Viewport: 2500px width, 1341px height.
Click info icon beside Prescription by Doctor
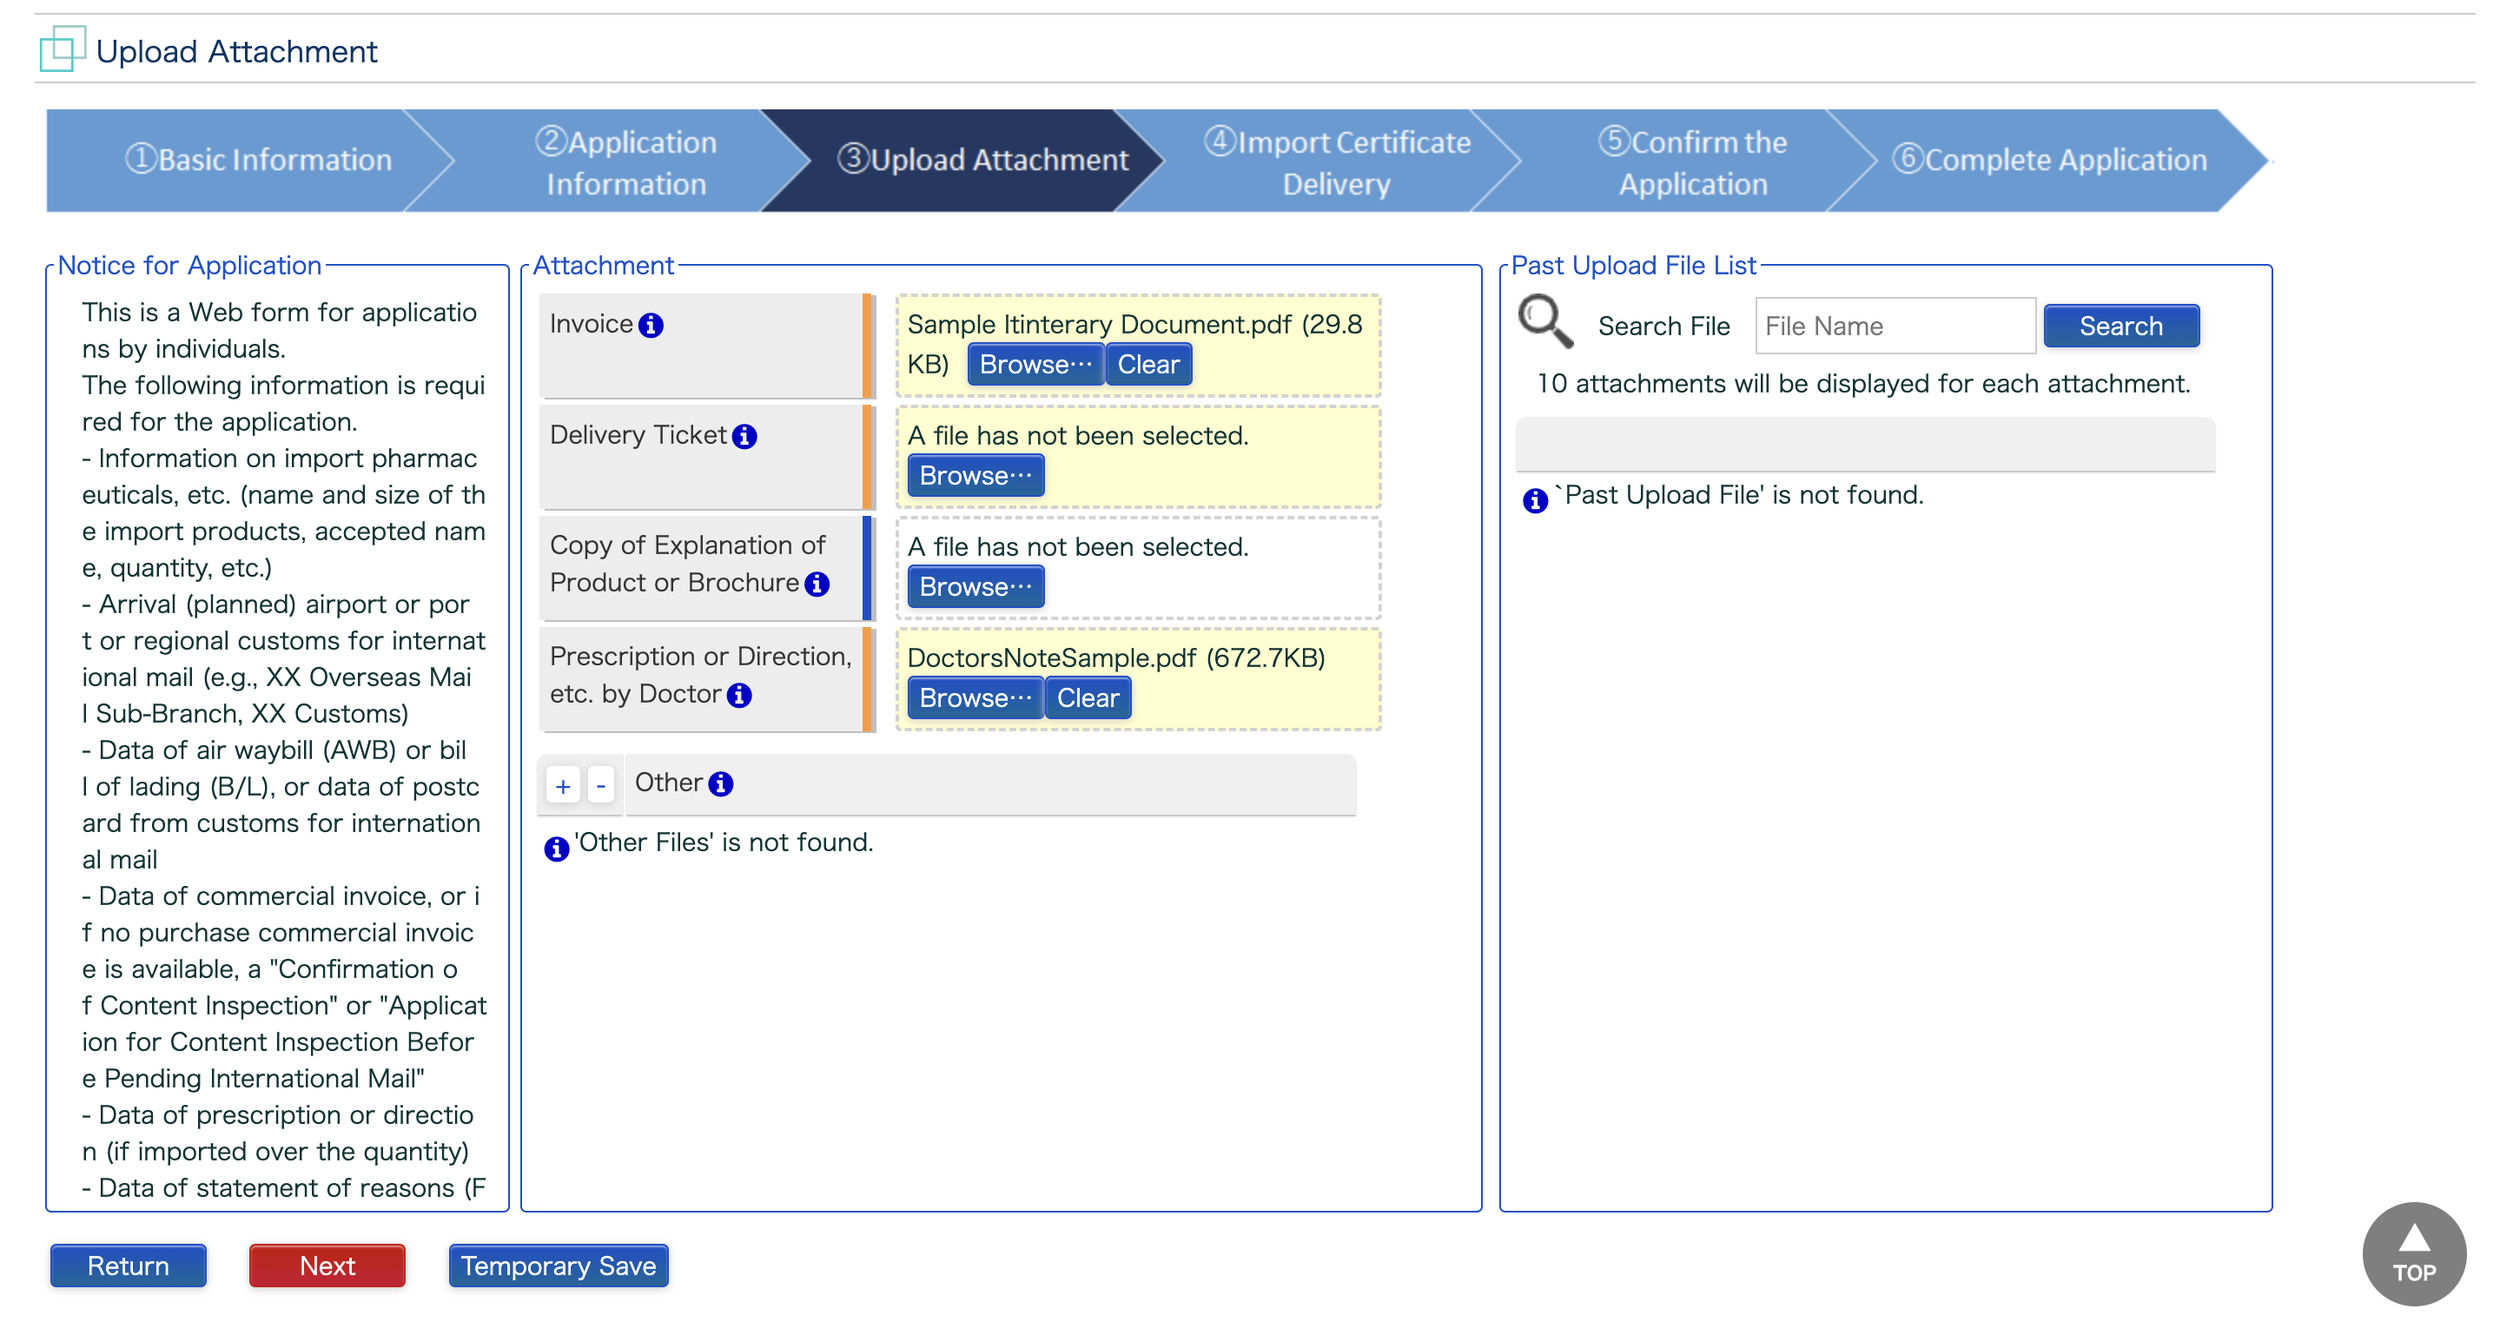pyautogui.click(x=739, y=695)
